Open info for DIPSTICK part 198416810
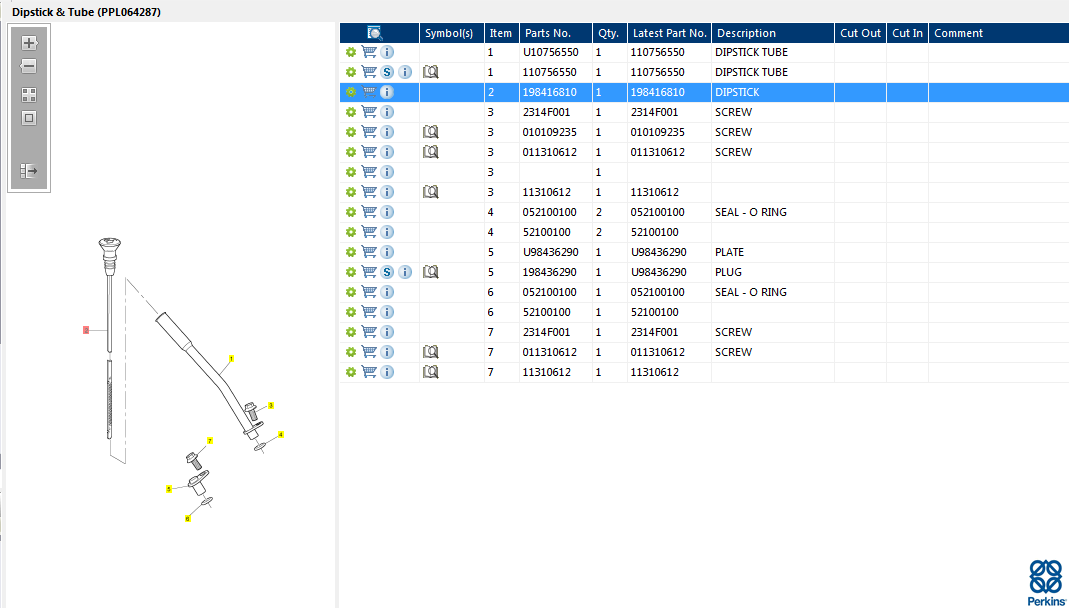1069x608 pixels. coord(387,92)
